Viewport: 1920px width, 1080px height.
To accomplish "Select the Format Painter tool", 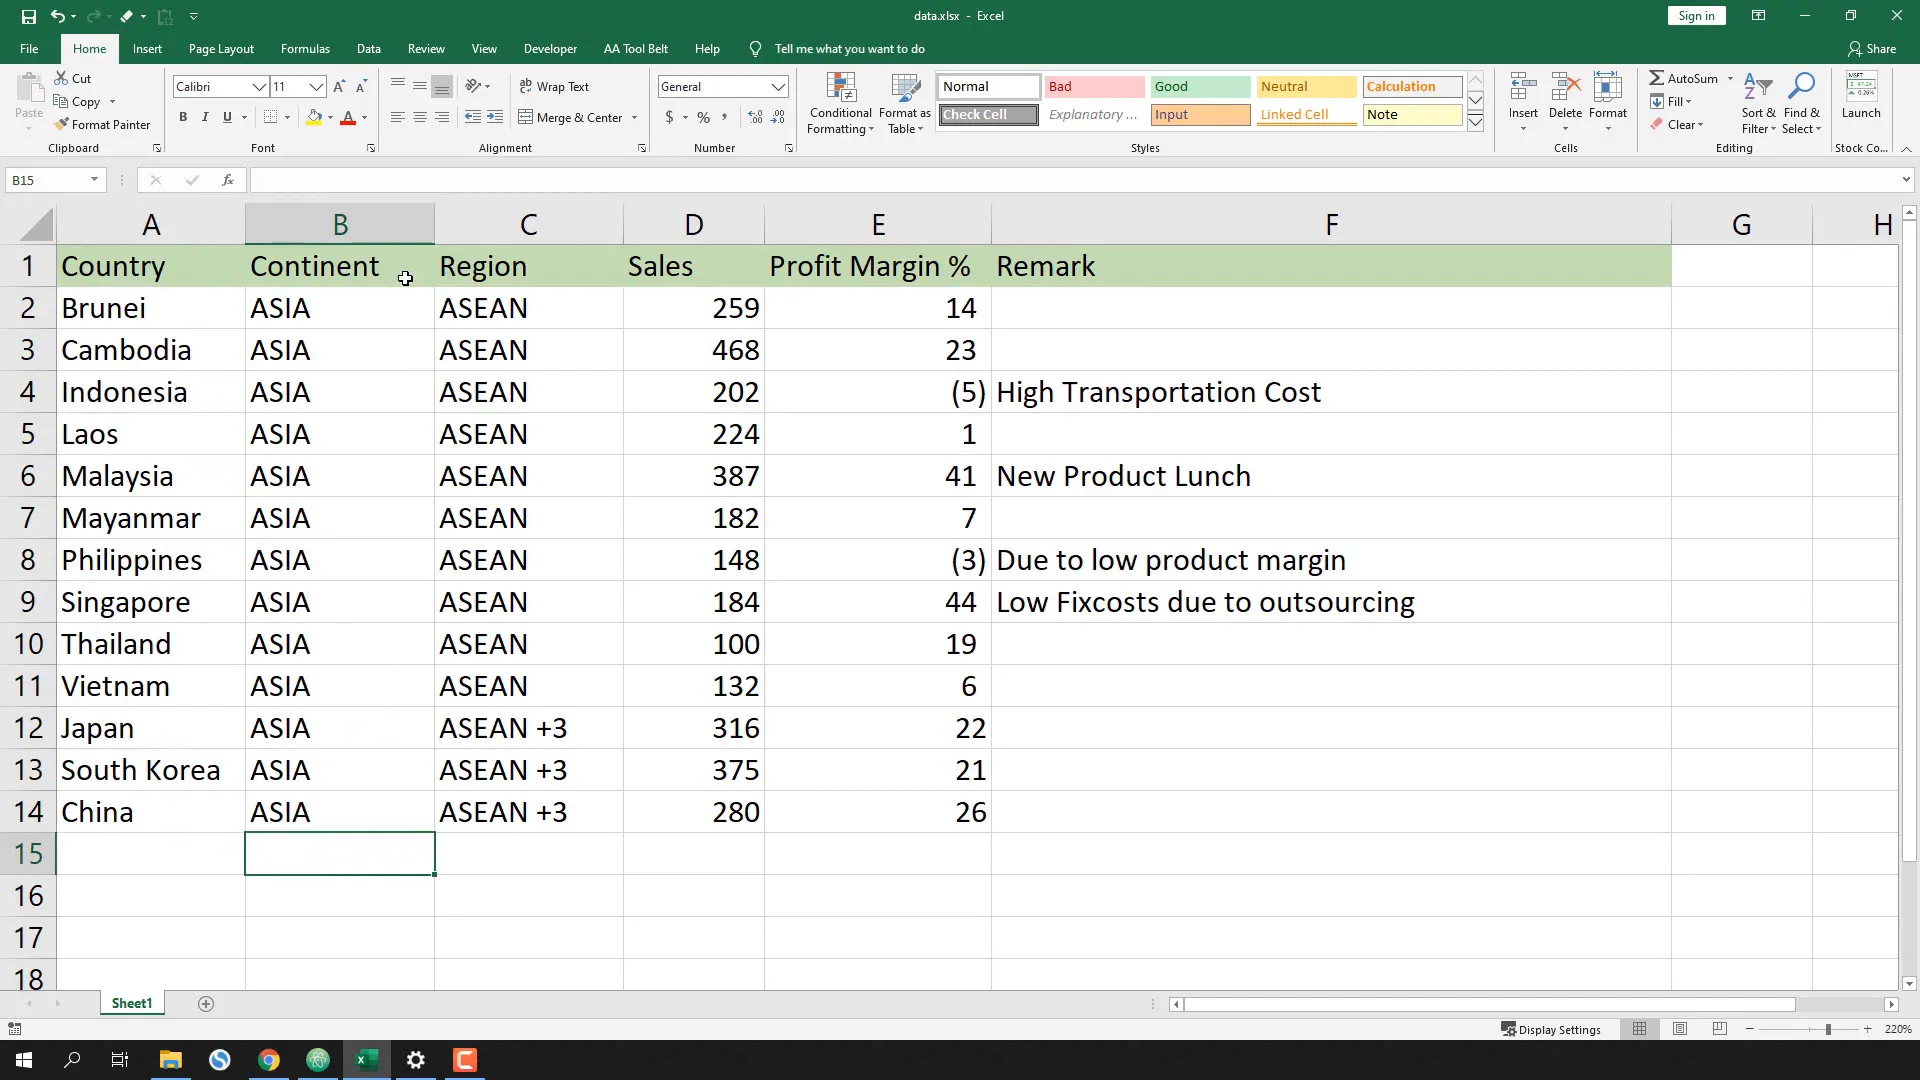I will (103, 124).
